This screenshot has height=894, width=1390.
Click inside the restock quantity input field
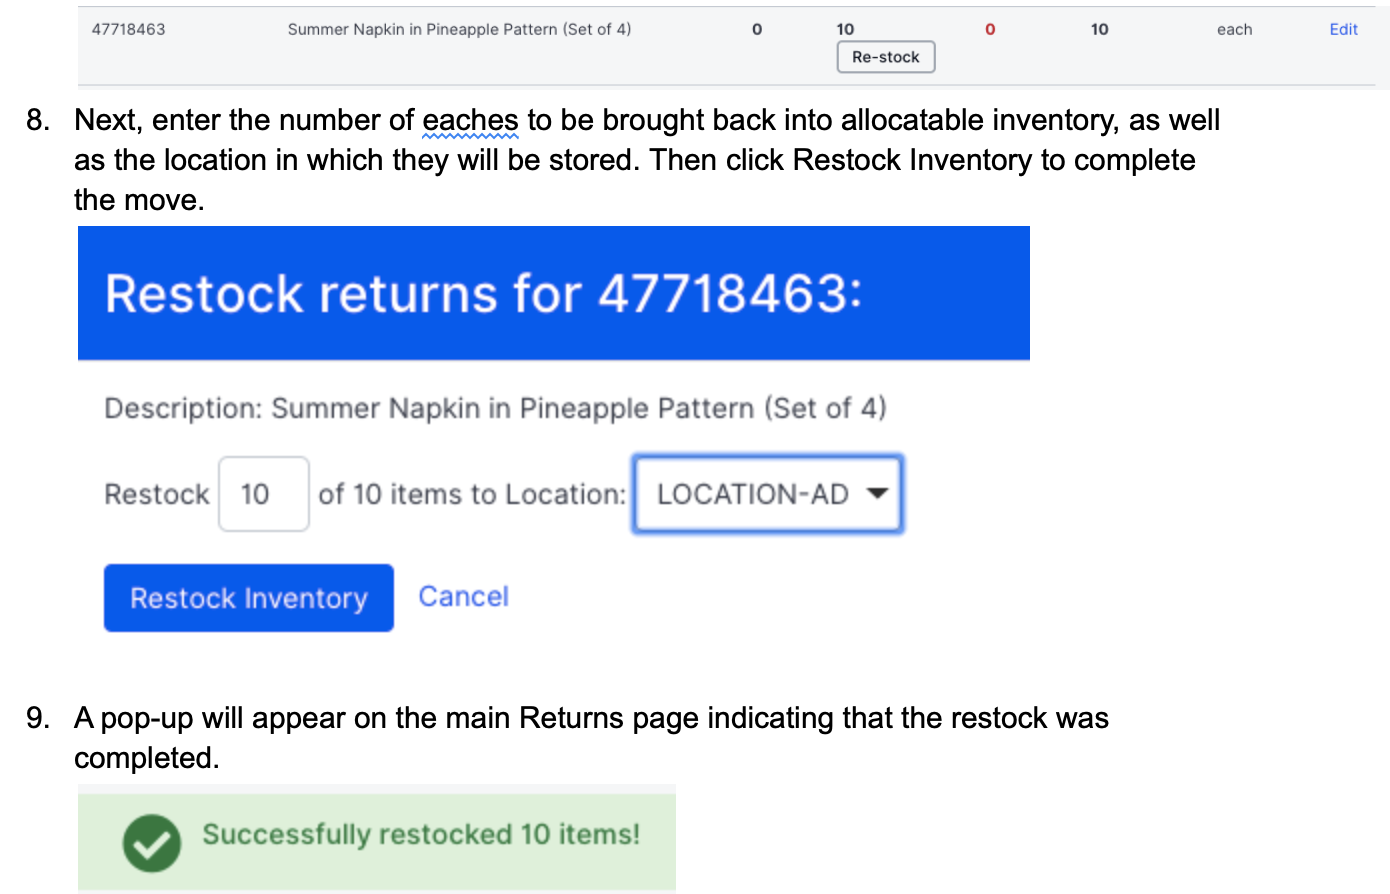[x=263, y=493]
